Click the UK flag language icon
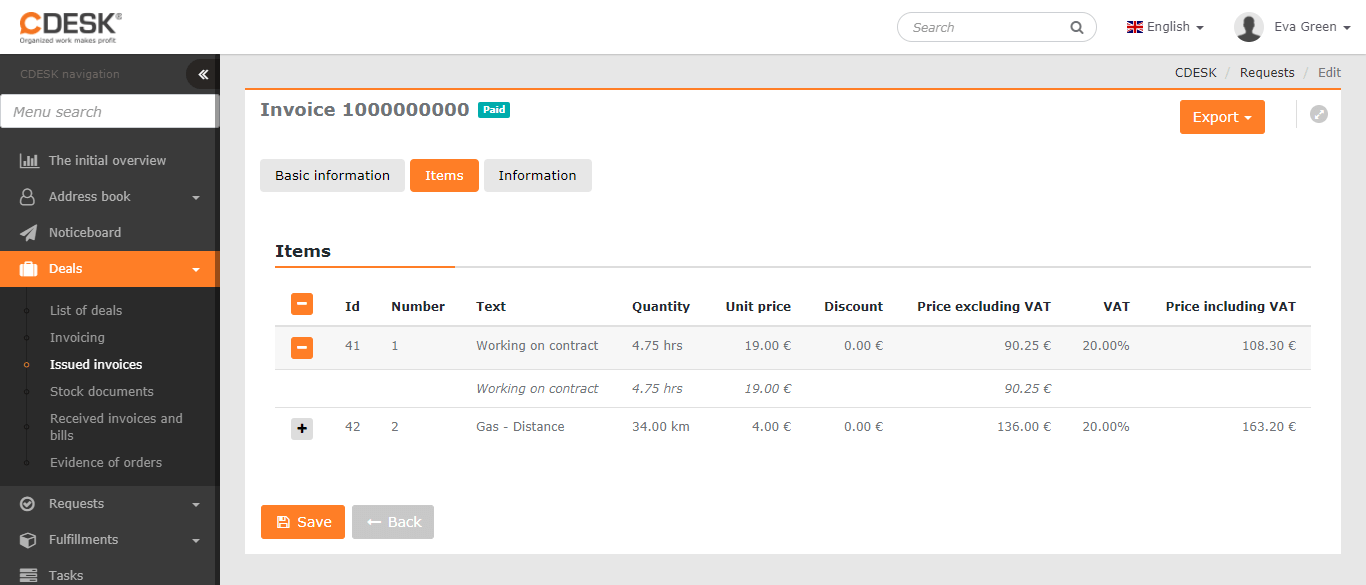1366x585 pixels. (x=1135, y=27)
